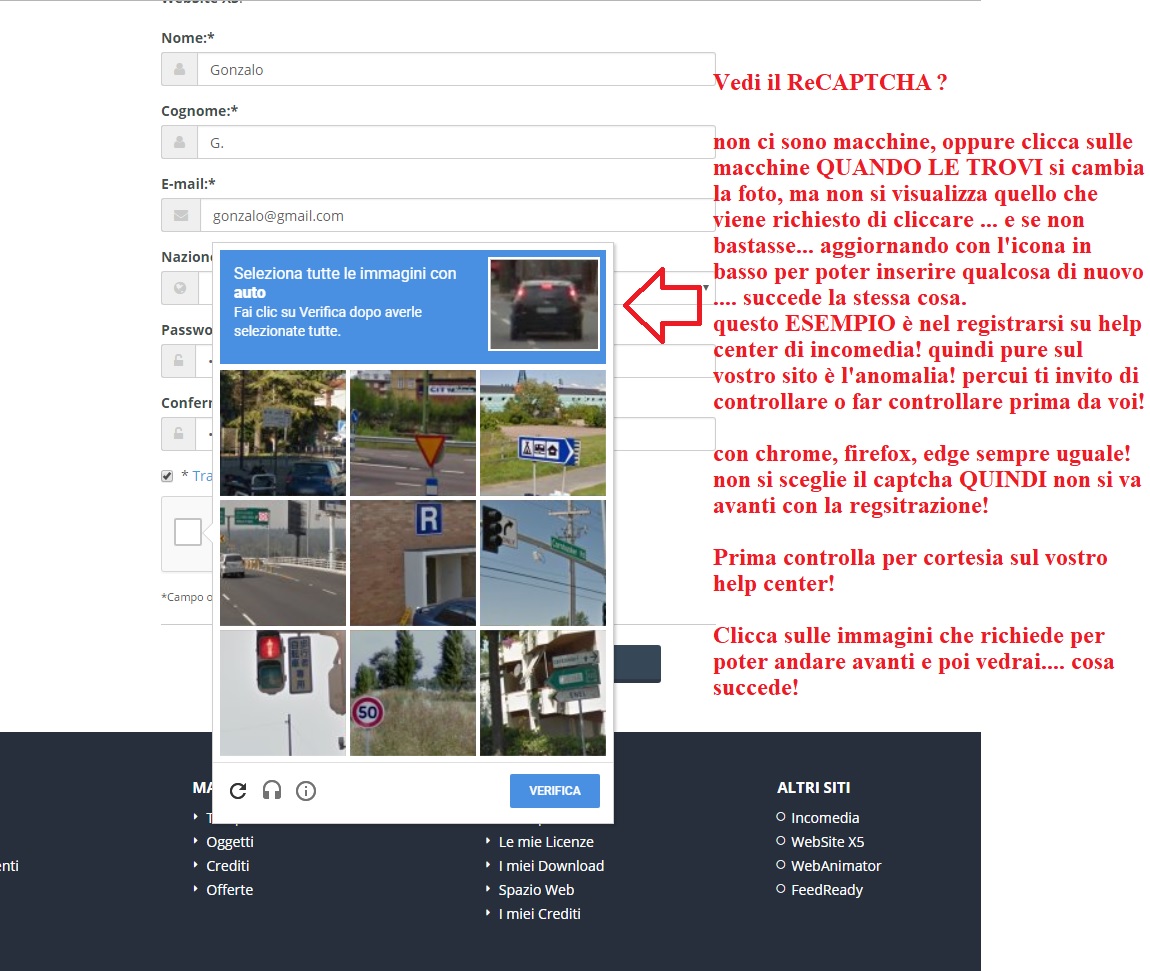Switch to the audio challenge headphones icon
This screenshot has height=971, width=1150.
click(272, 791)
